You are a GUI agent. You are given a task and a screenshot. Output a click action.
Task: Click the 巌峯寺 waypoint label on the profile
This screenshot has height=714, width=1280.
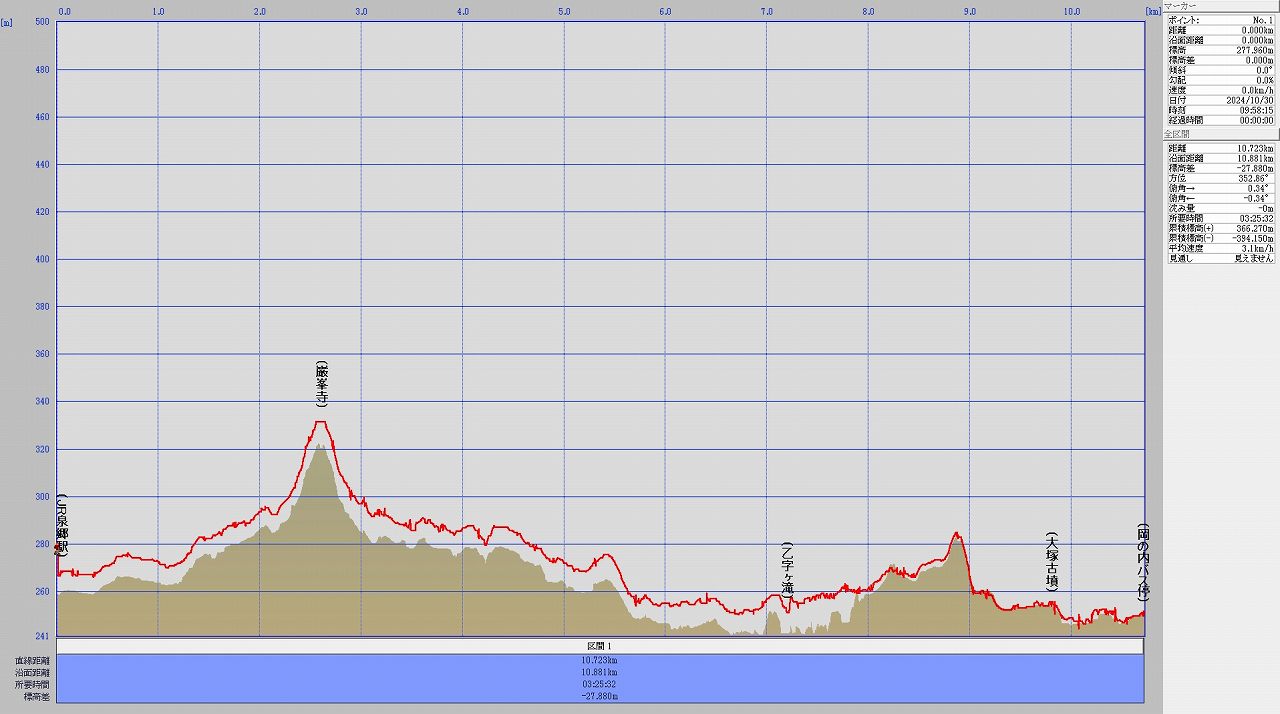tap(321, 385)
